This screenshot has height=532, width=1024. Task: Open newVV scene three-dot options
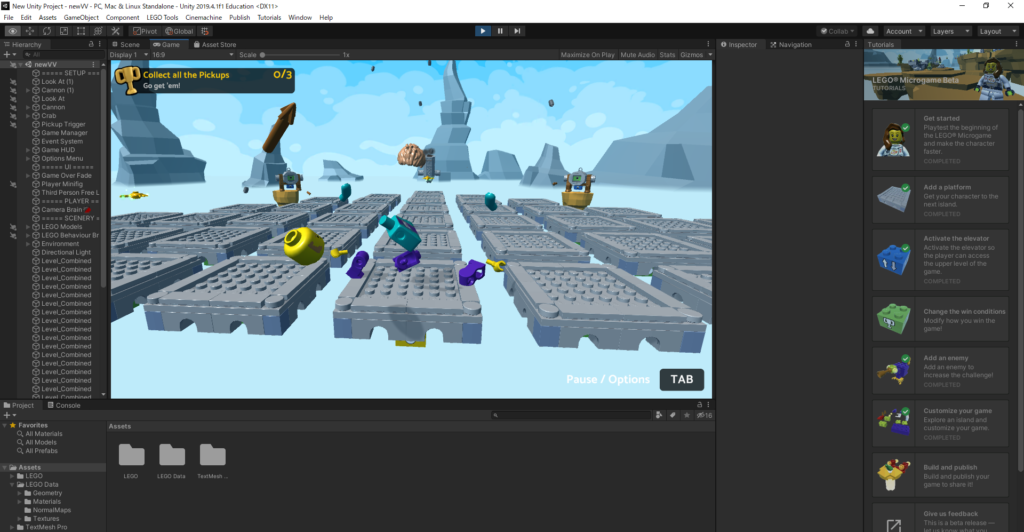coord(94,65)
